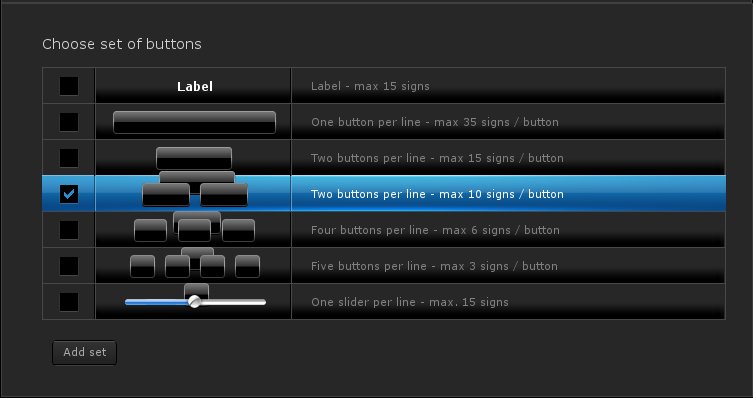Click the left button in highlighted preview
The width and height of the screenshot is (753, 398).
(166, 195)
